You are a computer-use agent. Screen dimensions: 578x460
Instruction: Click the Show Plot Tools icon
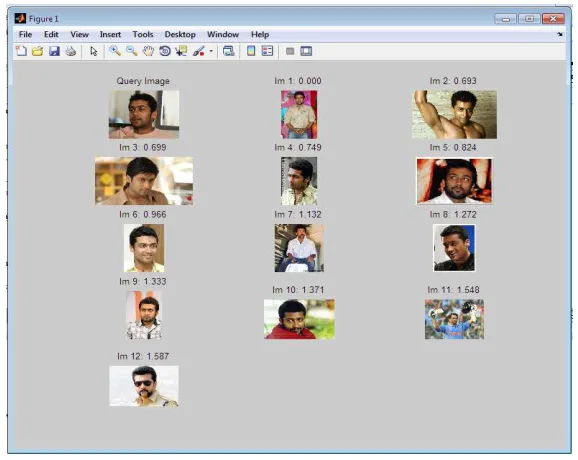point(306,51)
